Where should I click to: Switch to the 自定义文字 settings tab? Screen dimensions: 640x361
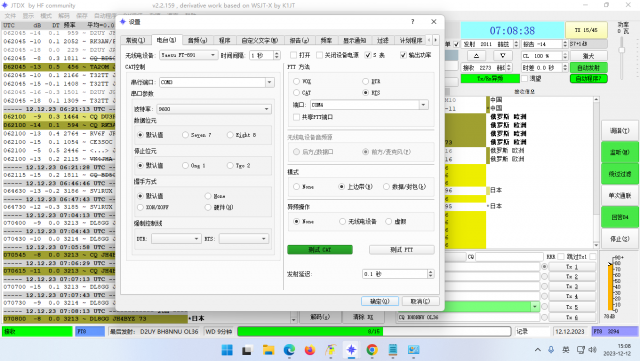pyautogui.click(x=260, y=40)
